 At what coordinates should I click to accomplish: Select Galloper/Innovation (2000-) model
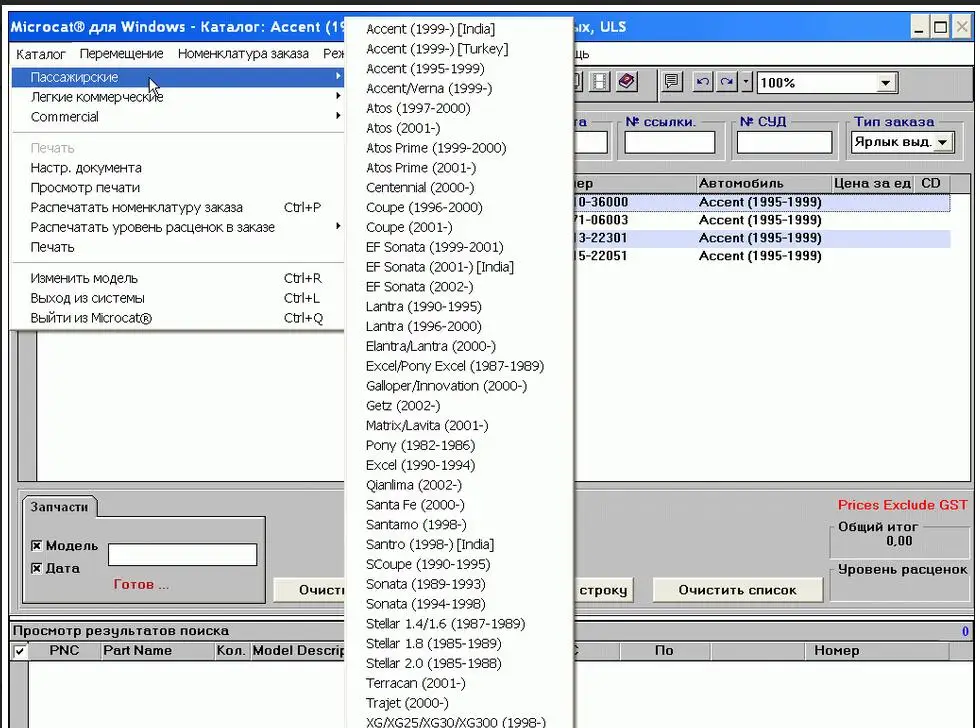459,386
